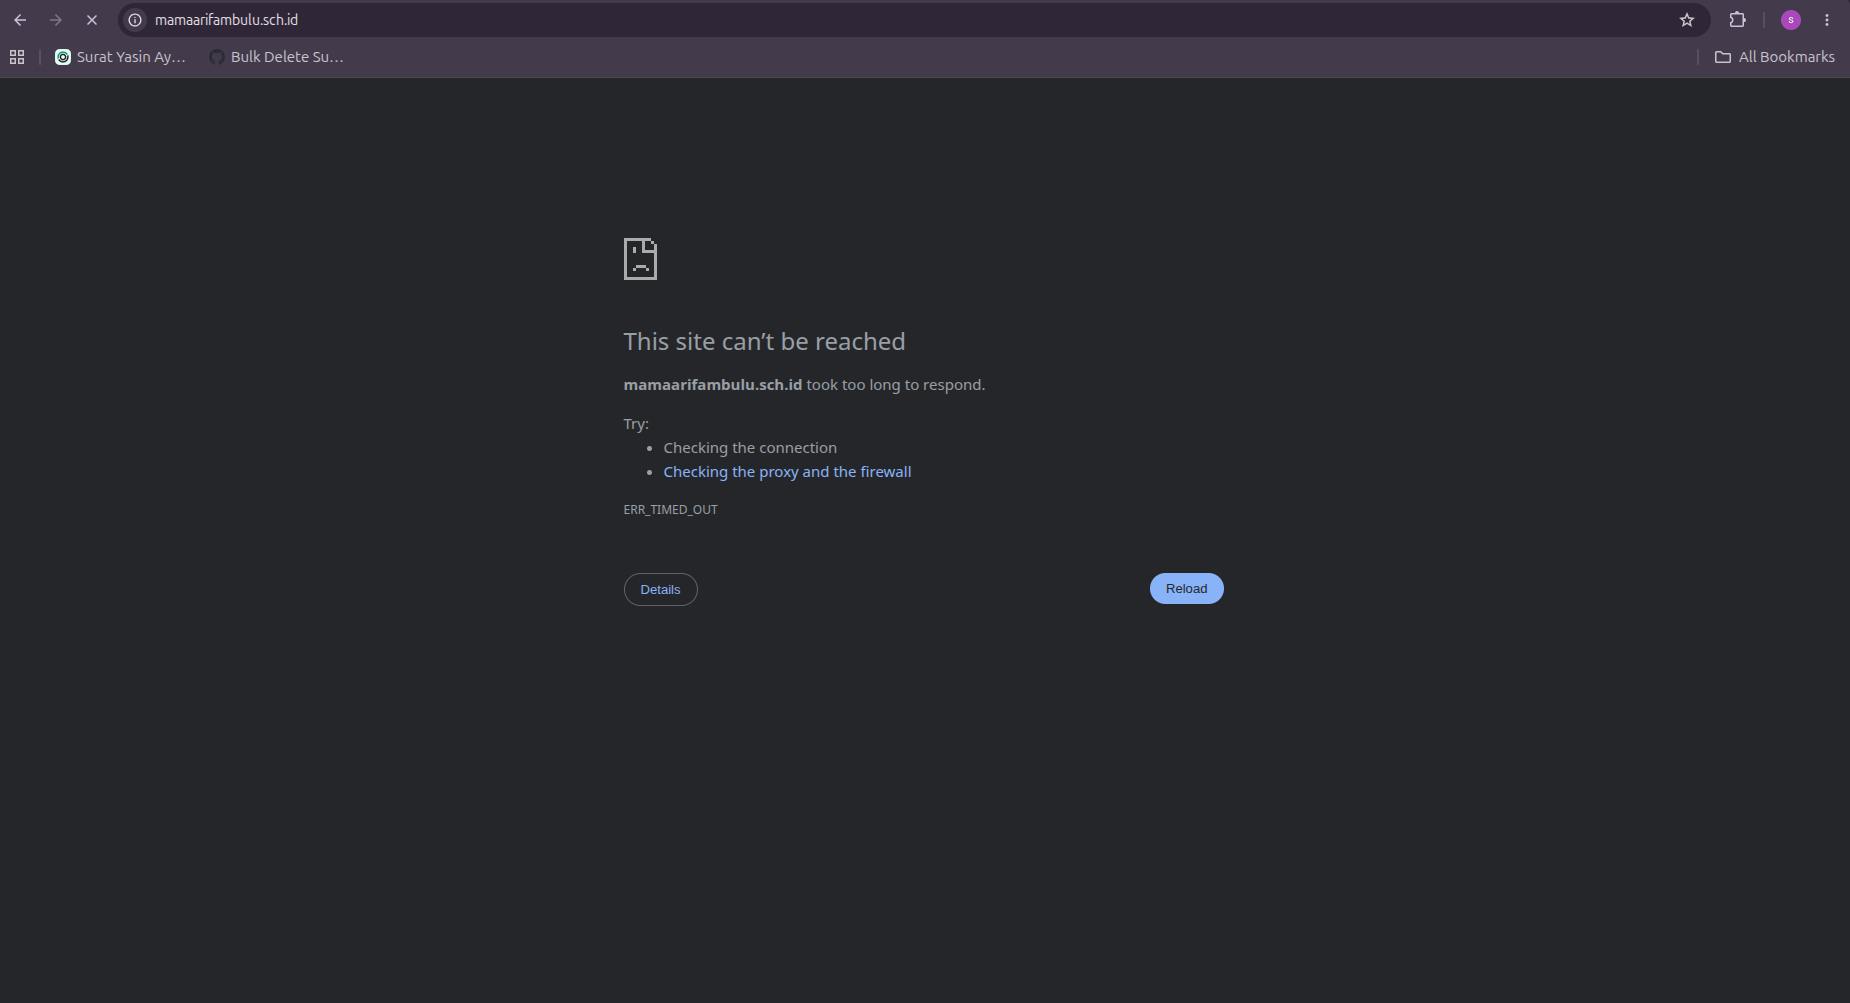The width and height of the screenshot is (1850, 1003).
Task: Focus the address bar URL field
Action: [x=900, y=20]
